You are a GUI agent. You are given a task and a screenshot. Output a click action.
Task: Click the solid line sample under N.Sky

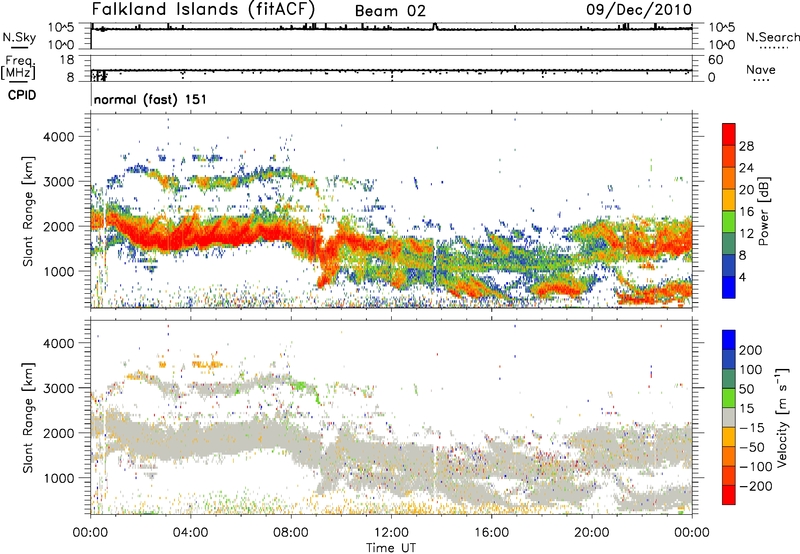19,47
